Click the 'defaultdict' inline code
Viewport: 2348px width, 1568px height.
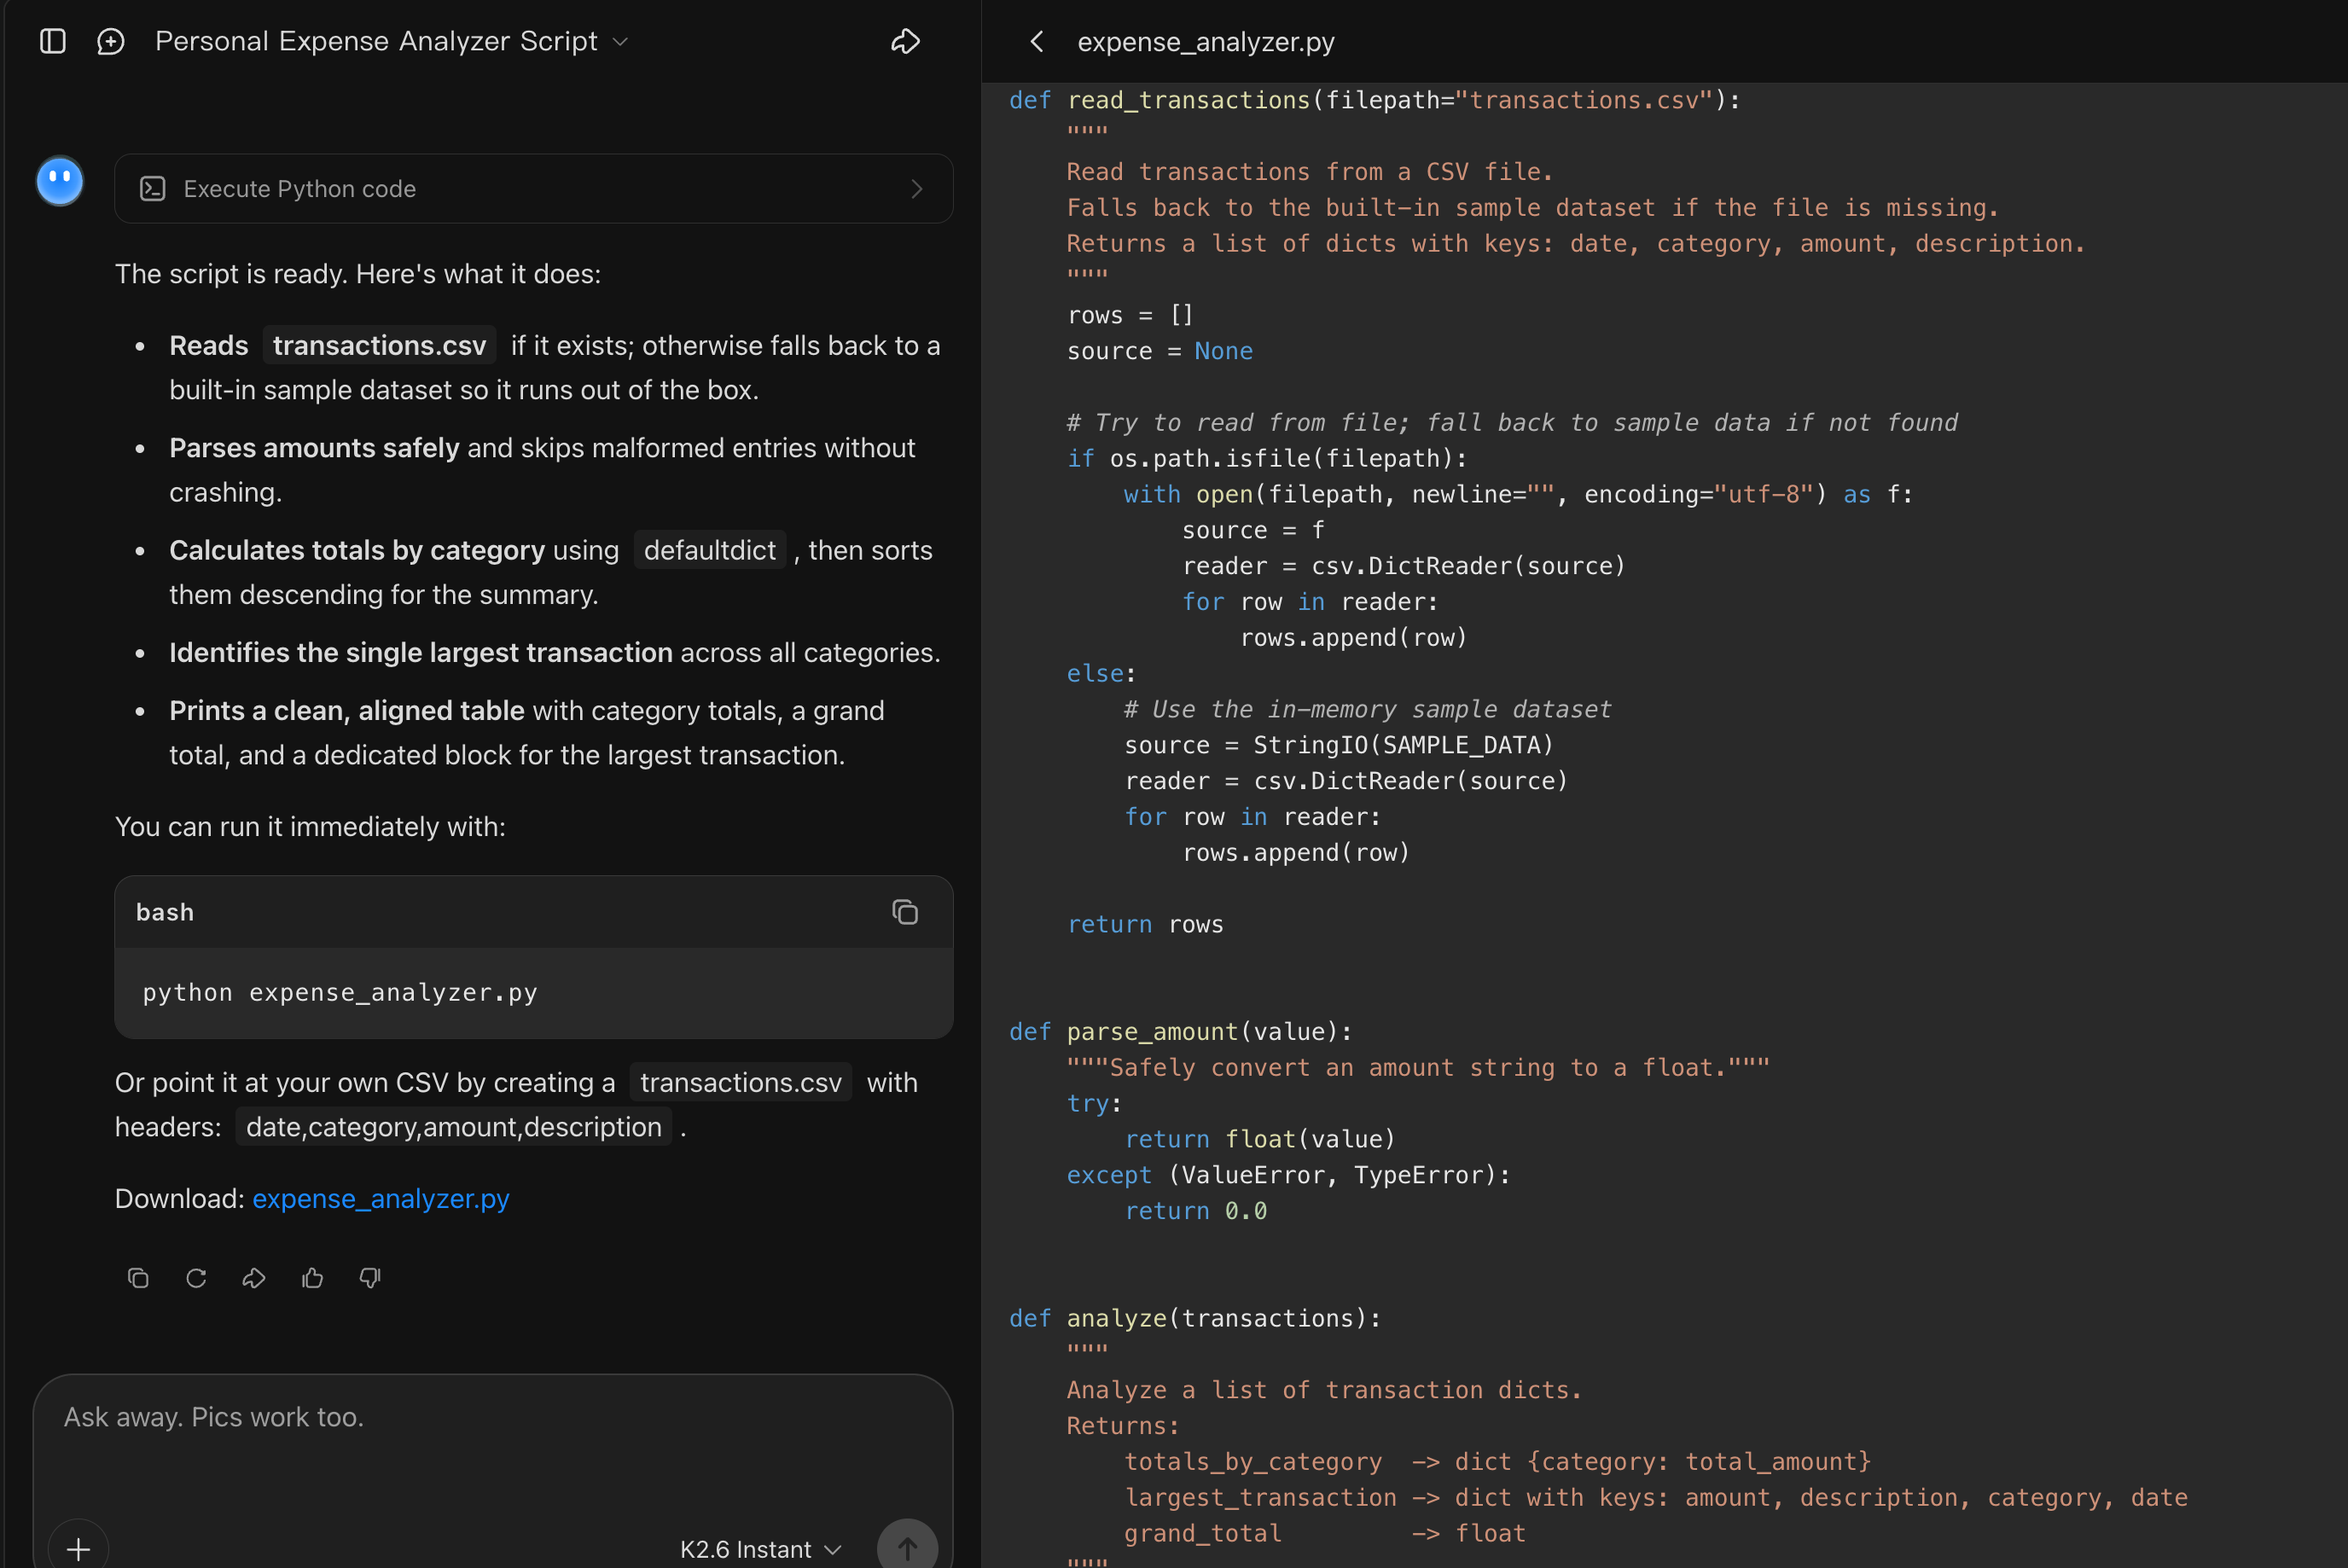(710, 550)
